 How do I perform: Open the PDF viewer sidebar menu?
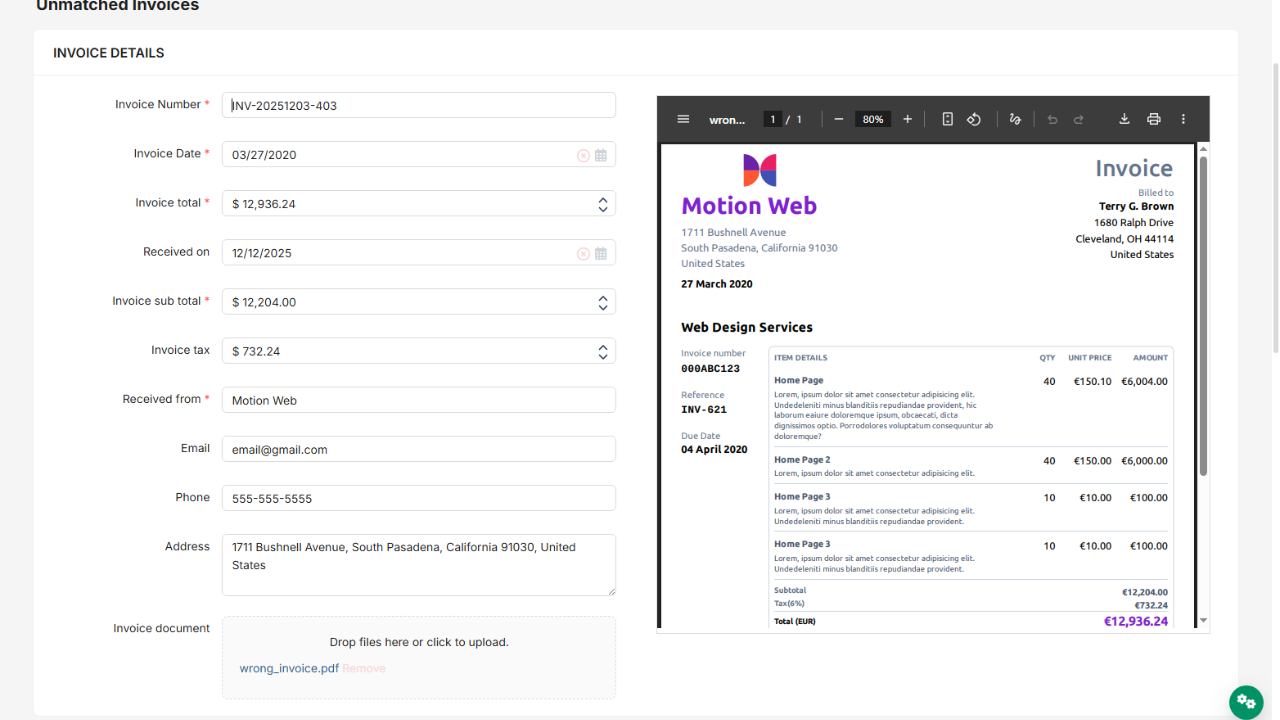click(x=683, y=119)
